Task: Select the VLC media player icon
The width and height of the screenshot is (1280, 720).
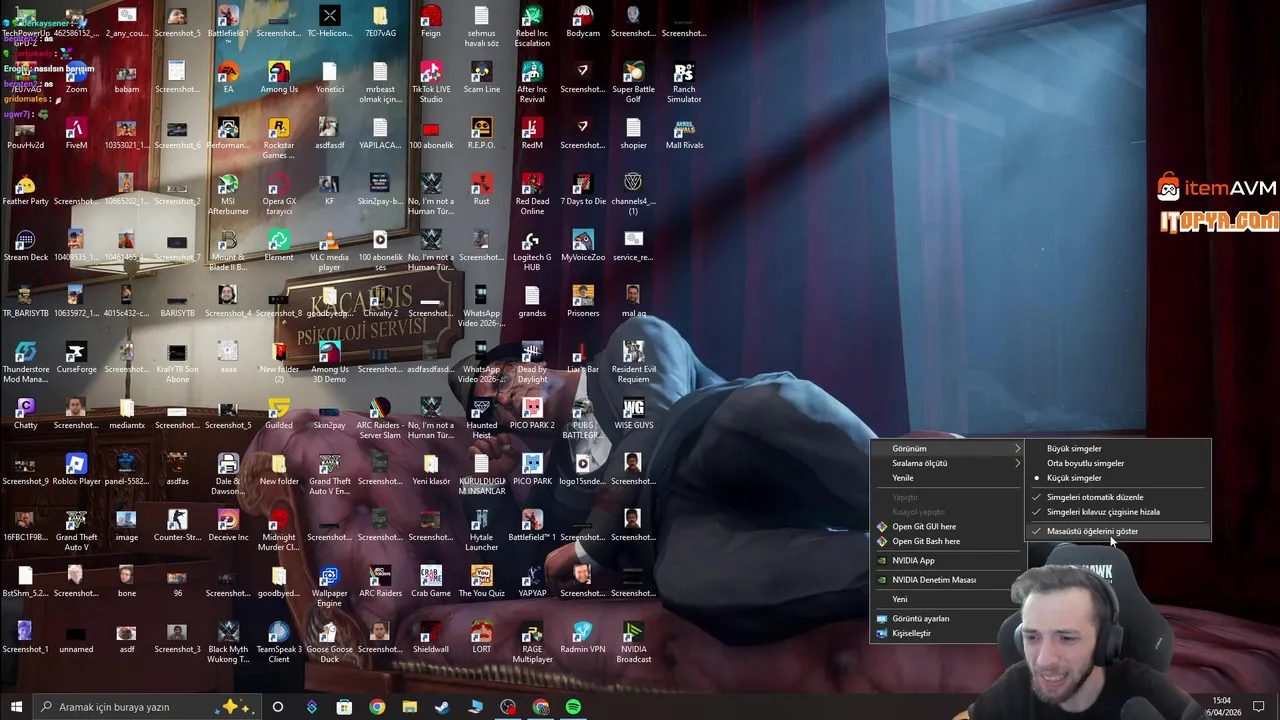Action: (330, 249)
